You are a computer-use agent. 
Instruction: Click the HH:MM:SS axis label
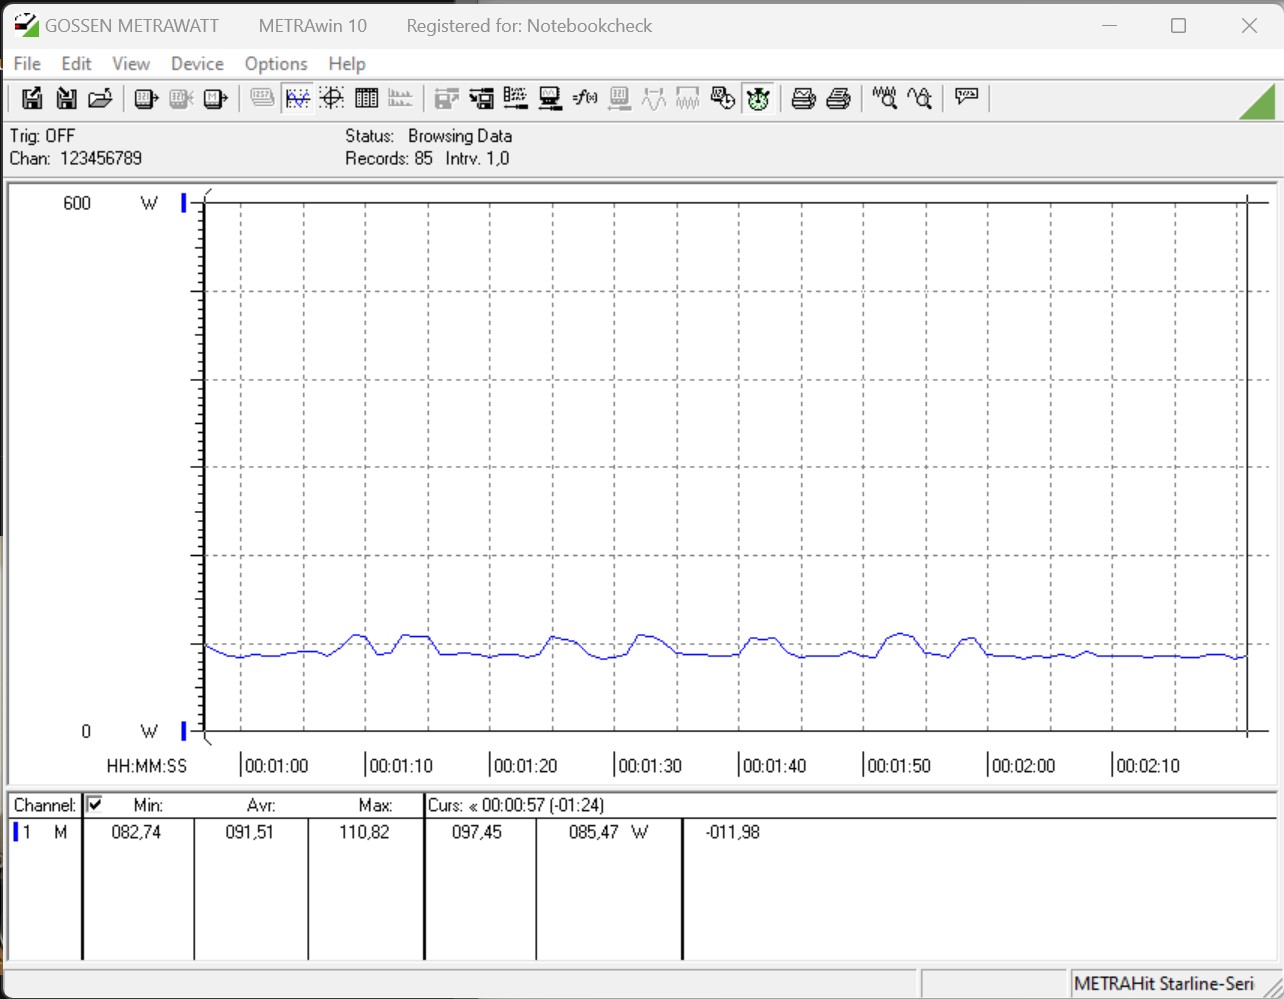[x=147, y=766]
